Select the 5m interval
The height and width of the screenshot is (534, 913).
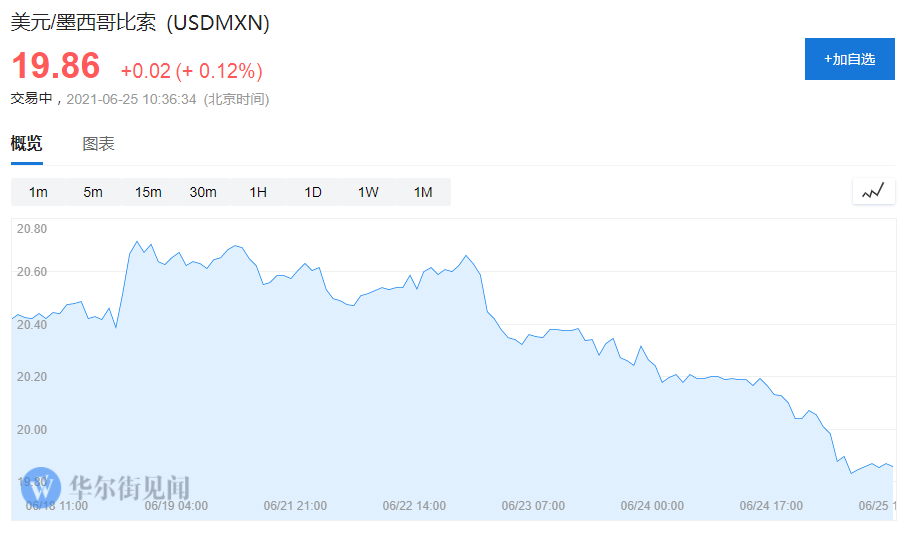(93, 192)
